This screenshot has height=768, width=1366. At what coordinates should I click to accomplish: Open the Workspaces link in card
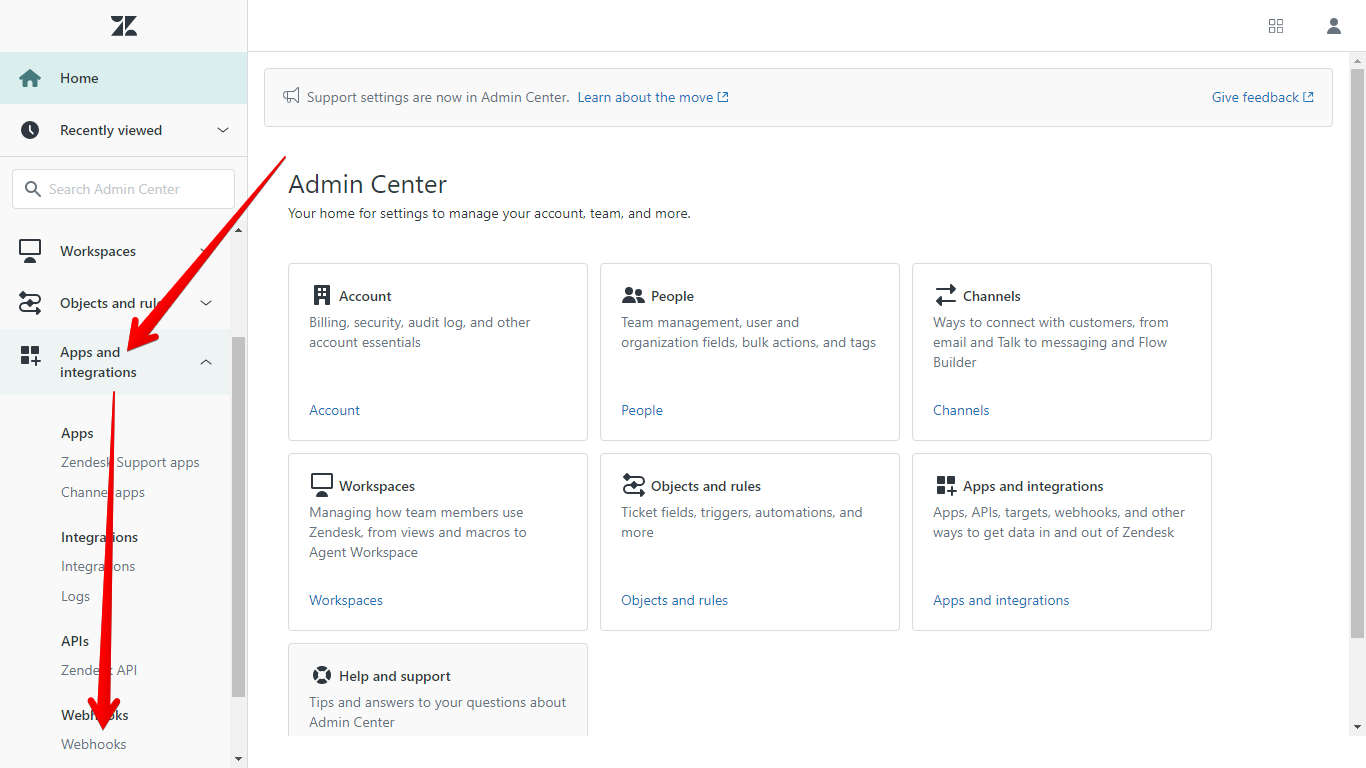pyautogui.click(x=346, y=600)
